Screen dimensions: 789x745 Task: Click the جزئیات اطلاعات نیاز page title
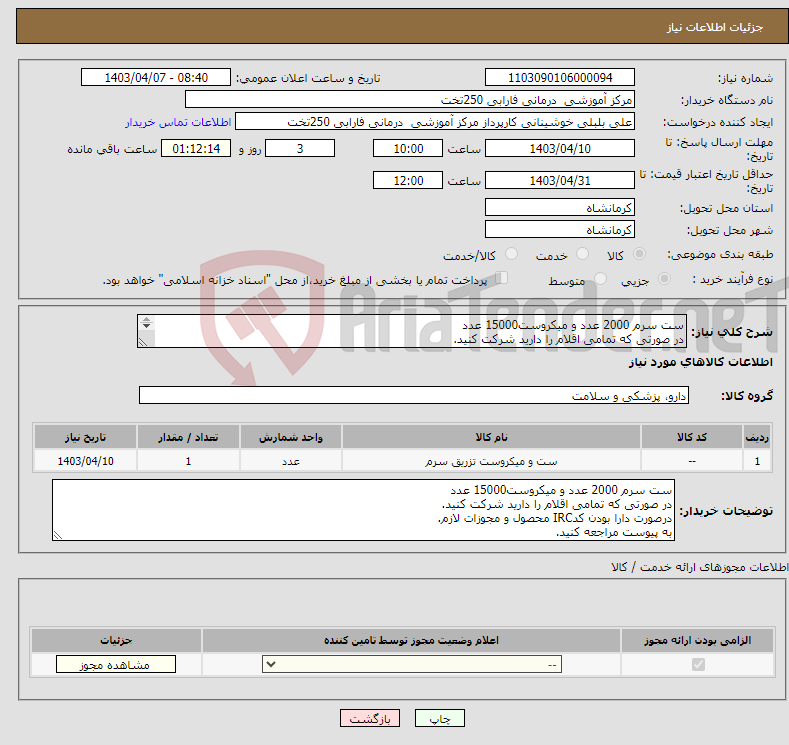[x=715, y=27]
